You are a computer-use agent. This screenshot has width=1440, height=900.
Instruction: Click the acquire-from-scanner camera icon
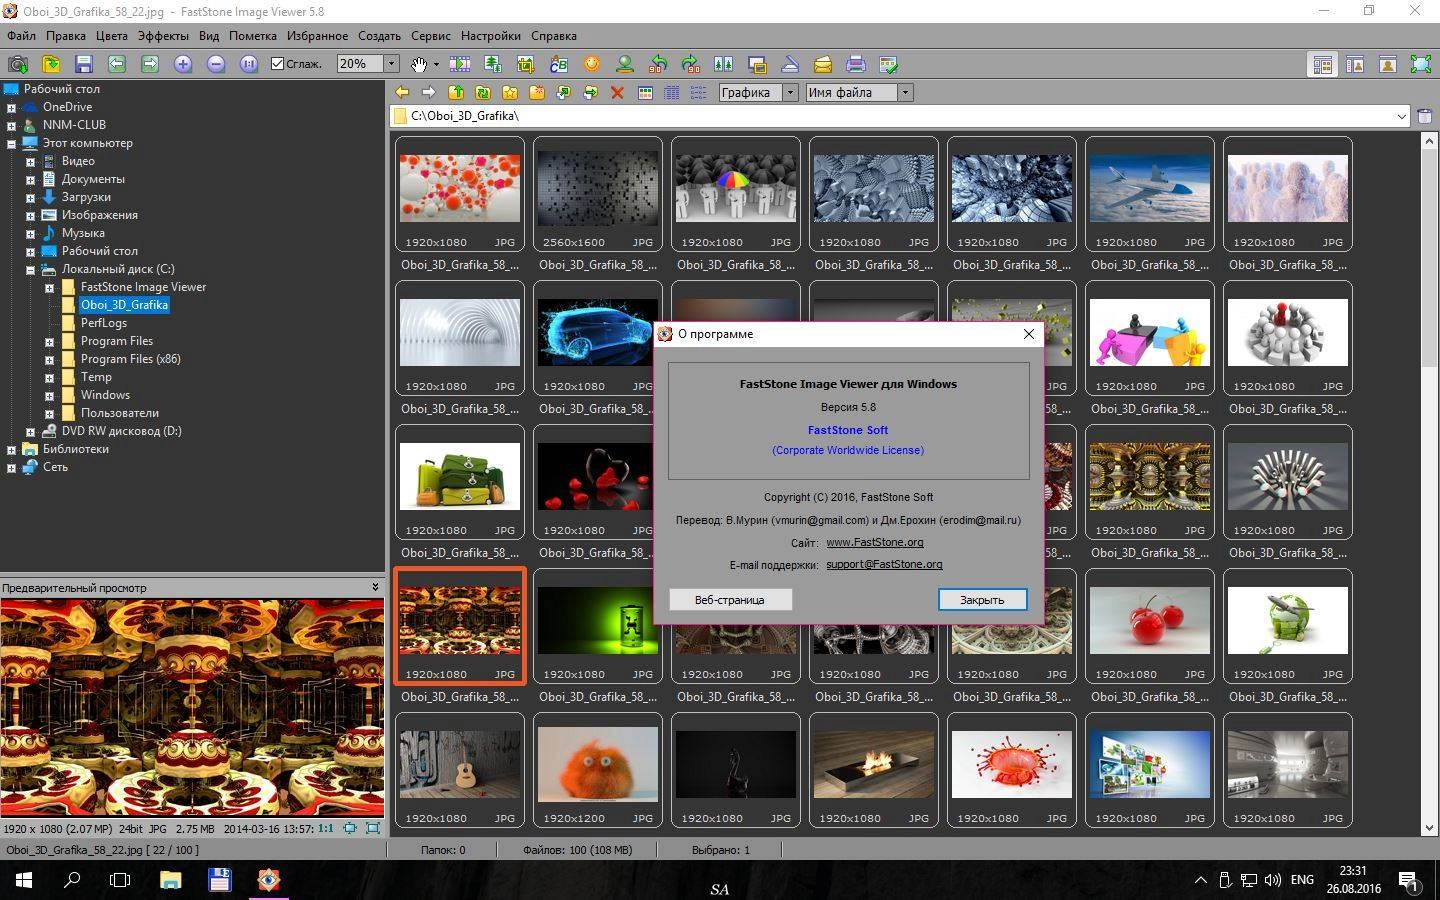17,64
